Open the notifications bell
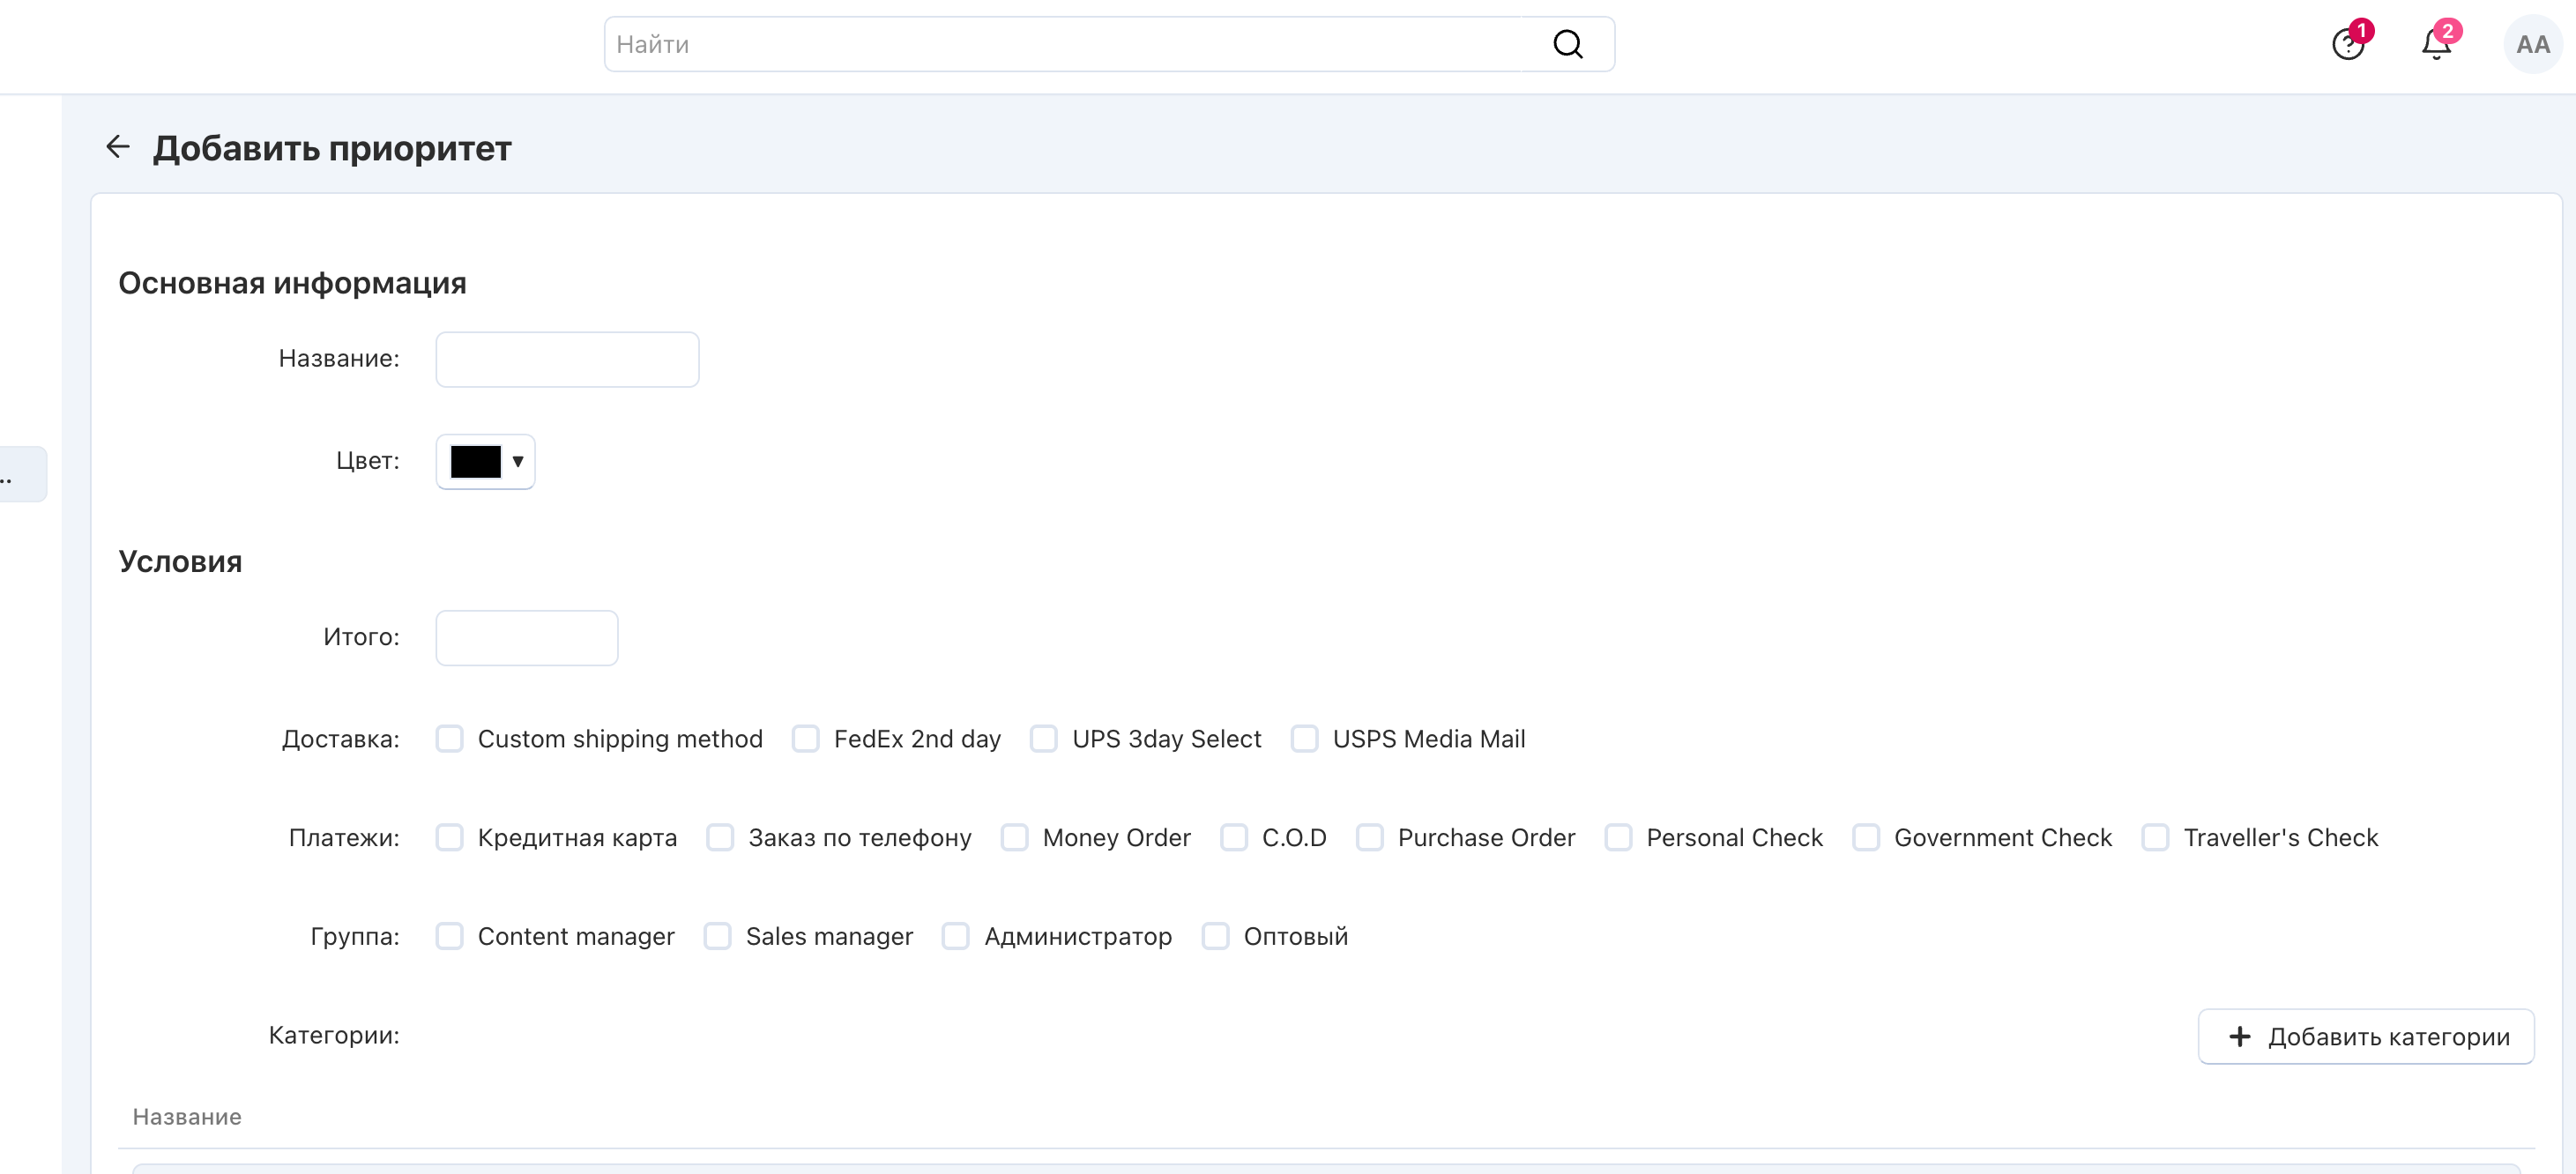The image size is (2576, 1174). pos(2436,44)
